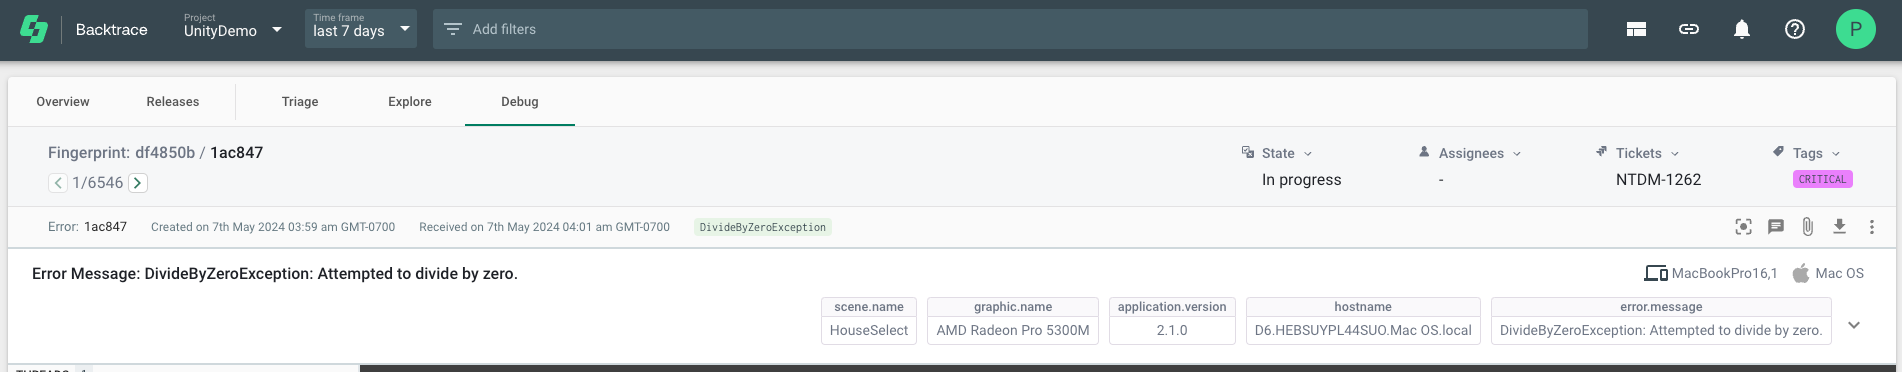Viewport: 1902px width, 372px height.
Task: Switch to the Releases tab
Action: [x=173, y=102]
